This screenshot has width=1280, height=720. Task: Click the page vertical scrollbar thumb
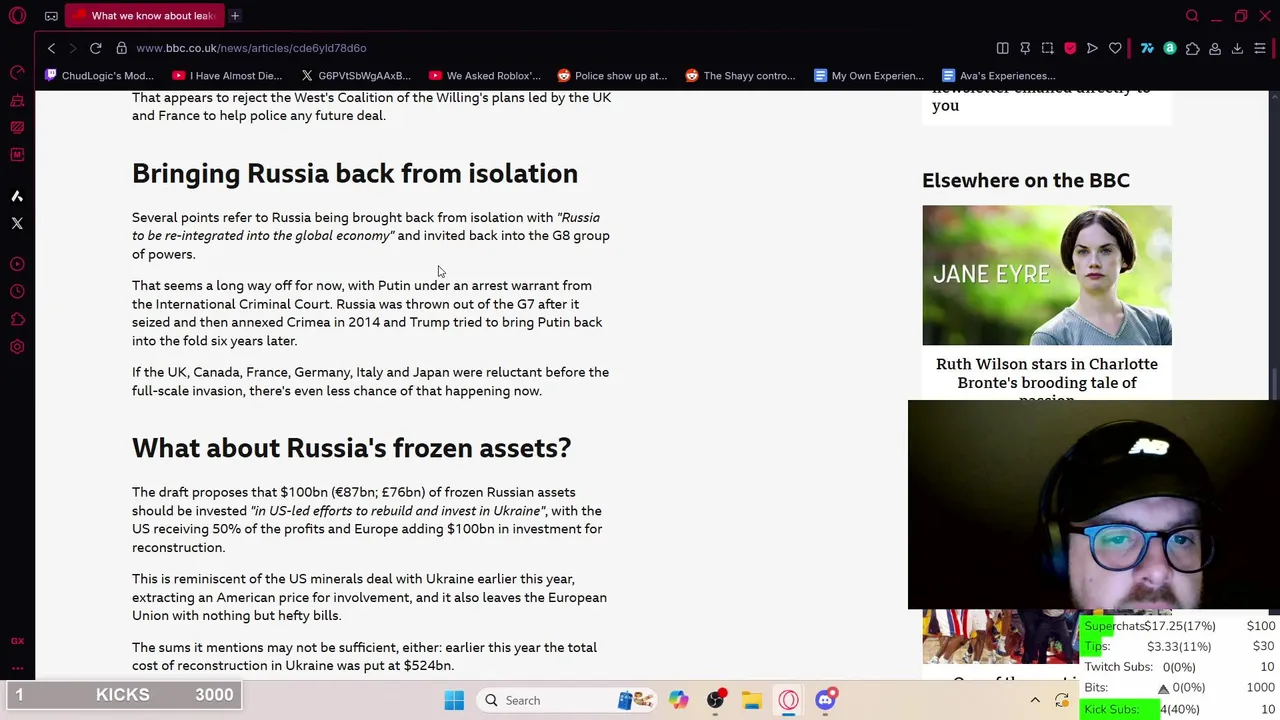[1274, 383]
